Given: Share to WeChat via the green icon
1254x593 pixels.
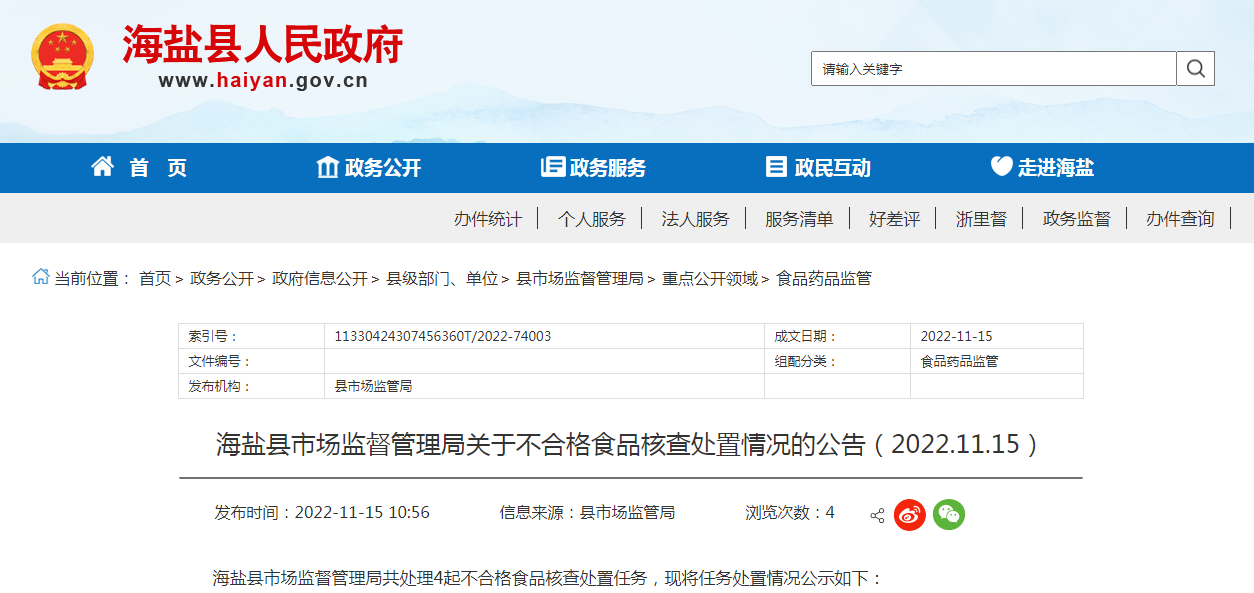Looking at the screenshot, I should [949, 514].
